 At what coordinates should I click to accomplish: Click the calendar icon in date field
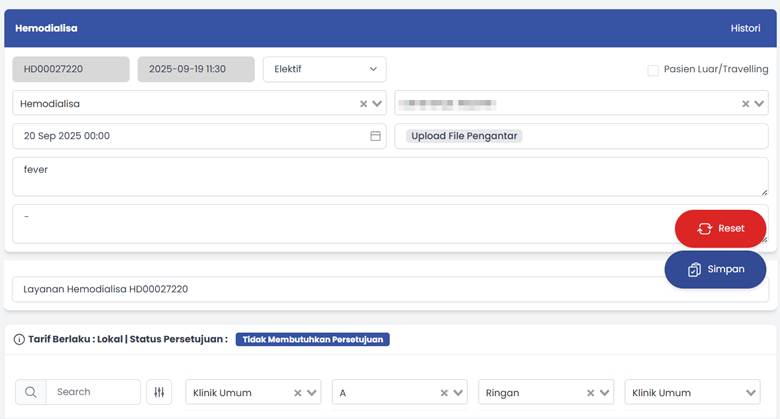click(x=375, y=136)
